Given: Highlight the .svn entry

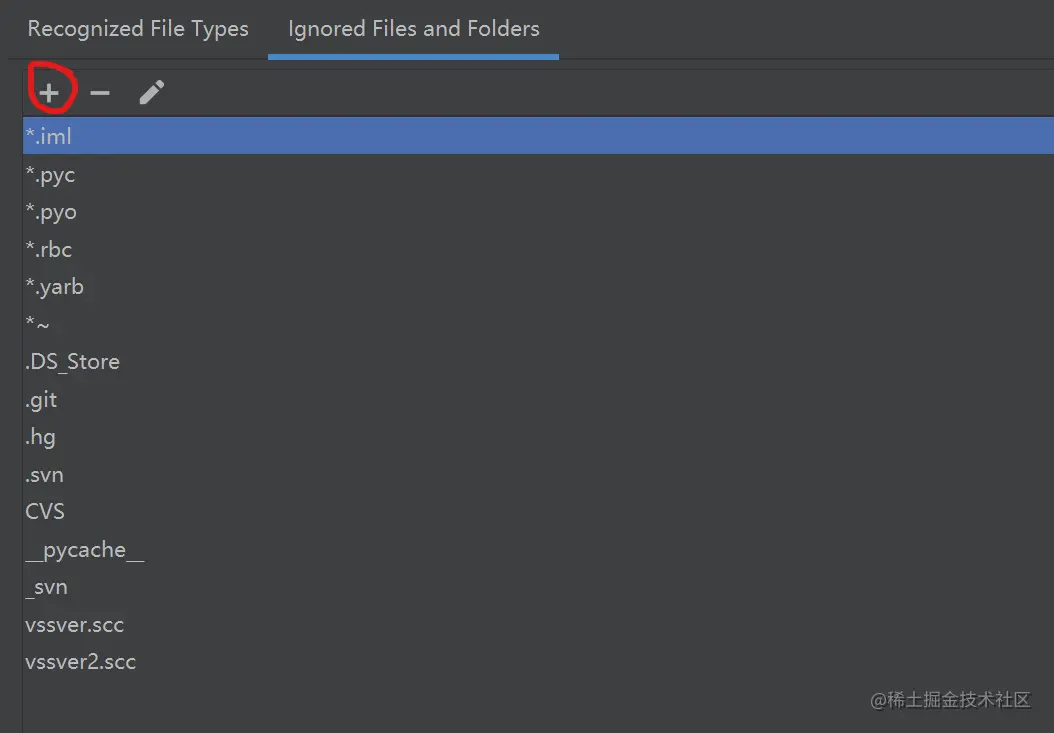Looking at the screenshot, I should click(x=538, y=475).
